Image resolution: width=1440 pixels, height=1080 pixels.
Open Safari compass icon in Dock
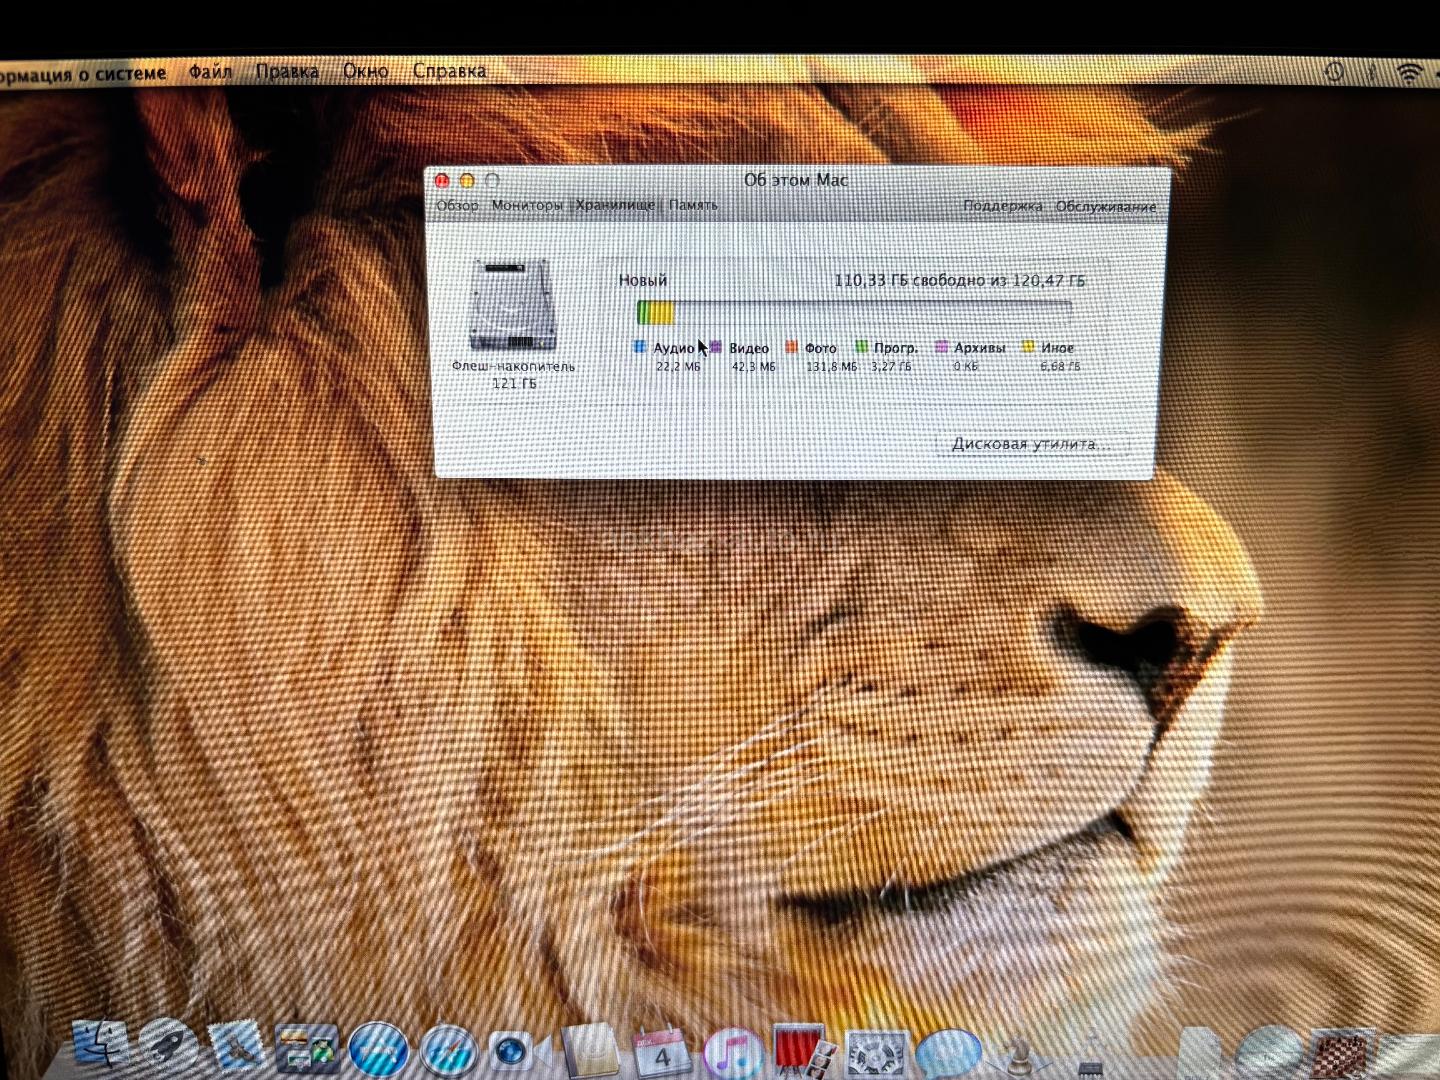click(x=447, y=1051)
